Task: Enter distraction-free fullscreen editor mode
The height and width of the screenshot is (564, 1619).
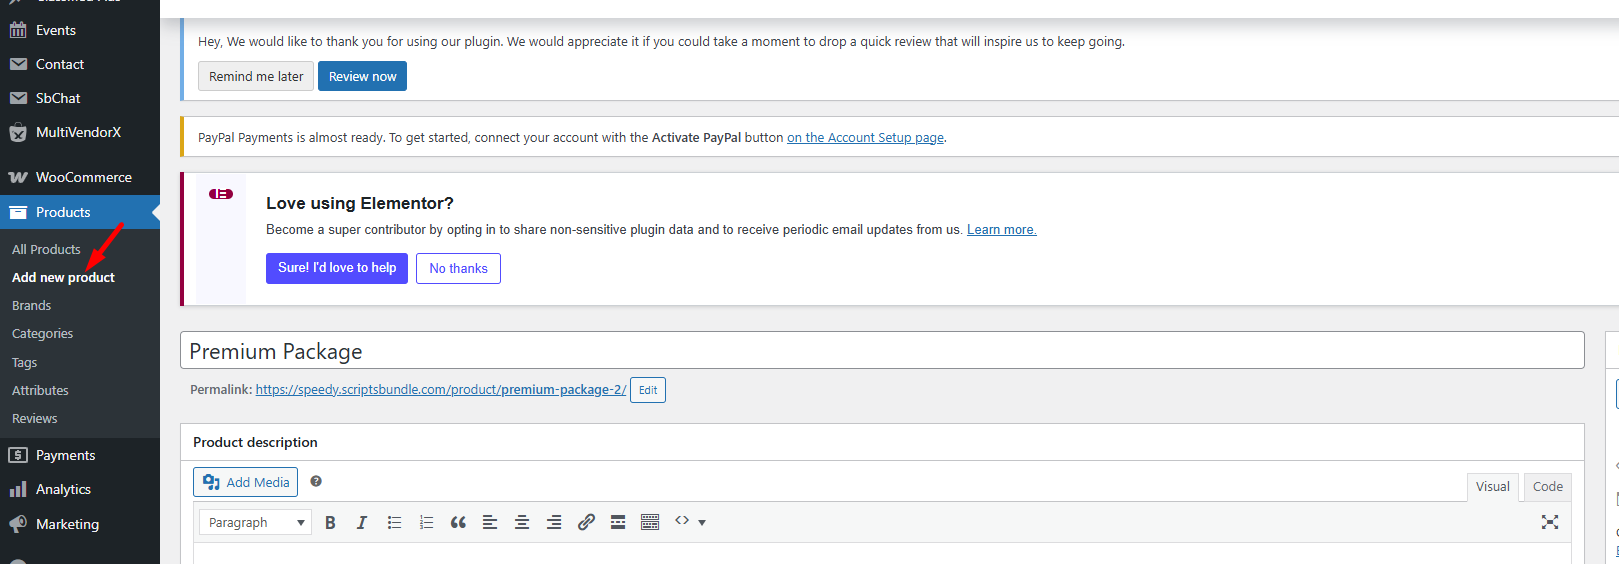Action: coord(1550,522)
